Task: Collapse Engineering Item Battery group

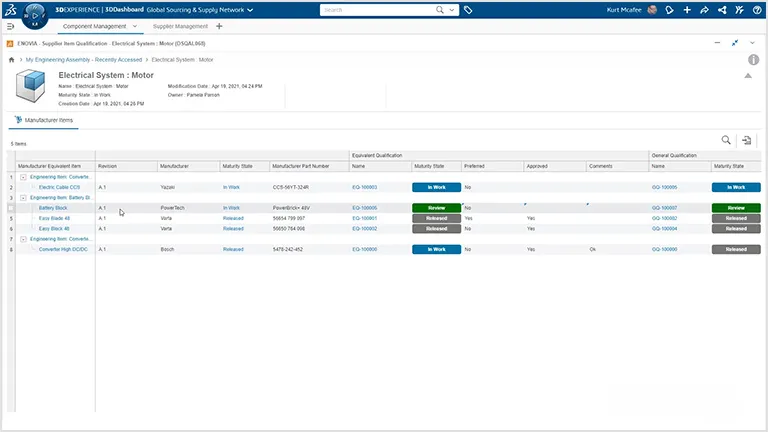Action: 22,198
